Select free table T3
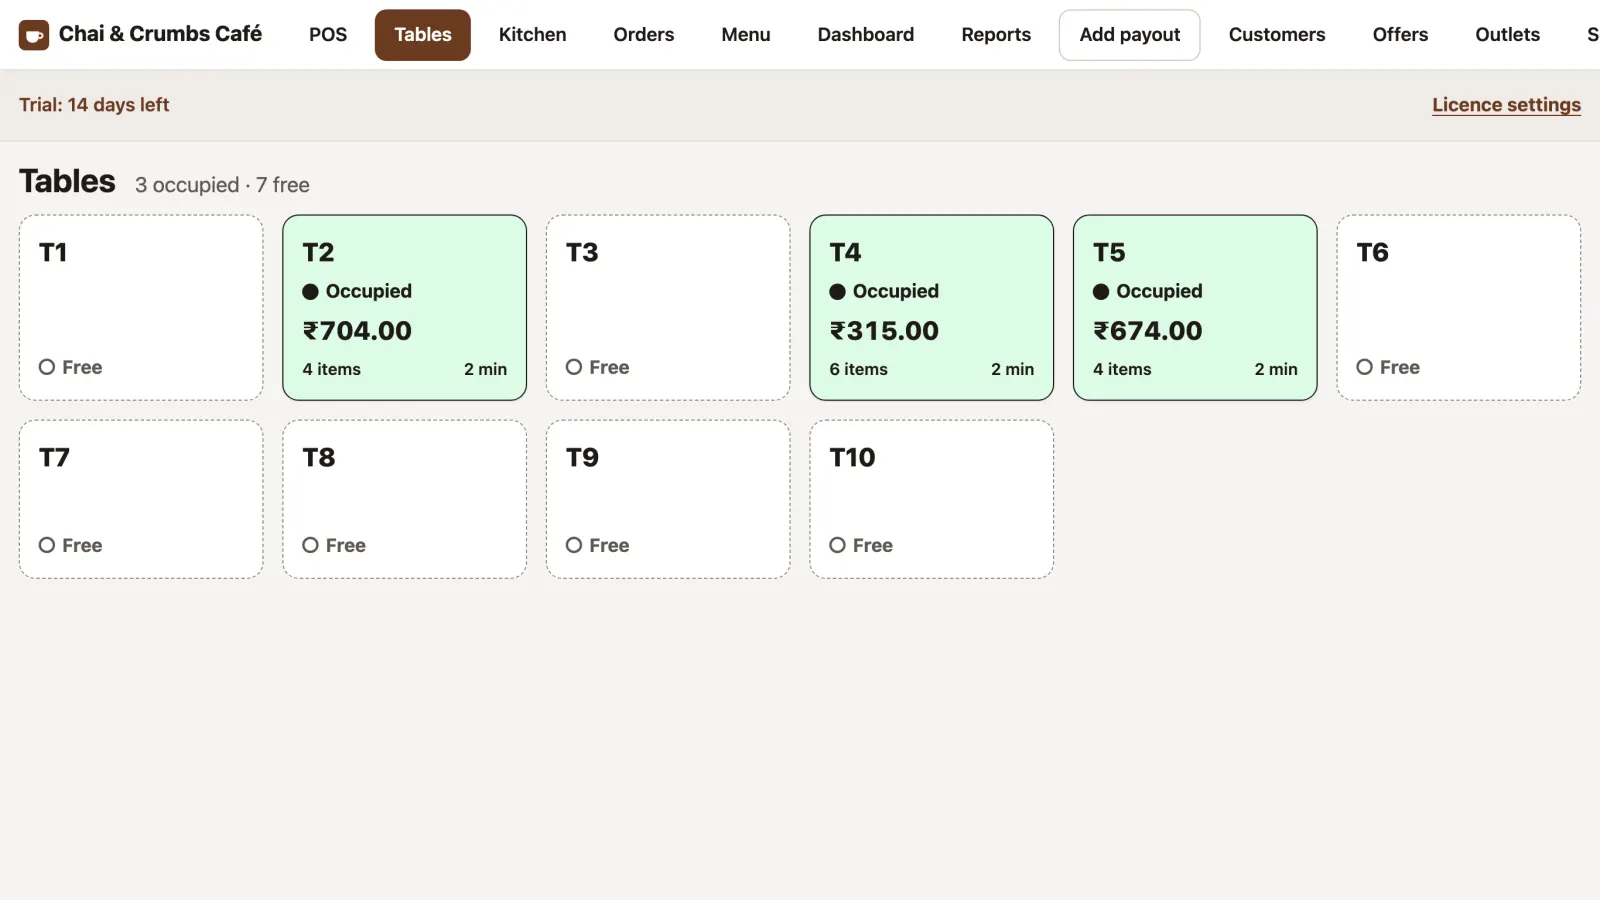Screen dimensions: 1600x900 pyautogui.click(x=668, y=308)
